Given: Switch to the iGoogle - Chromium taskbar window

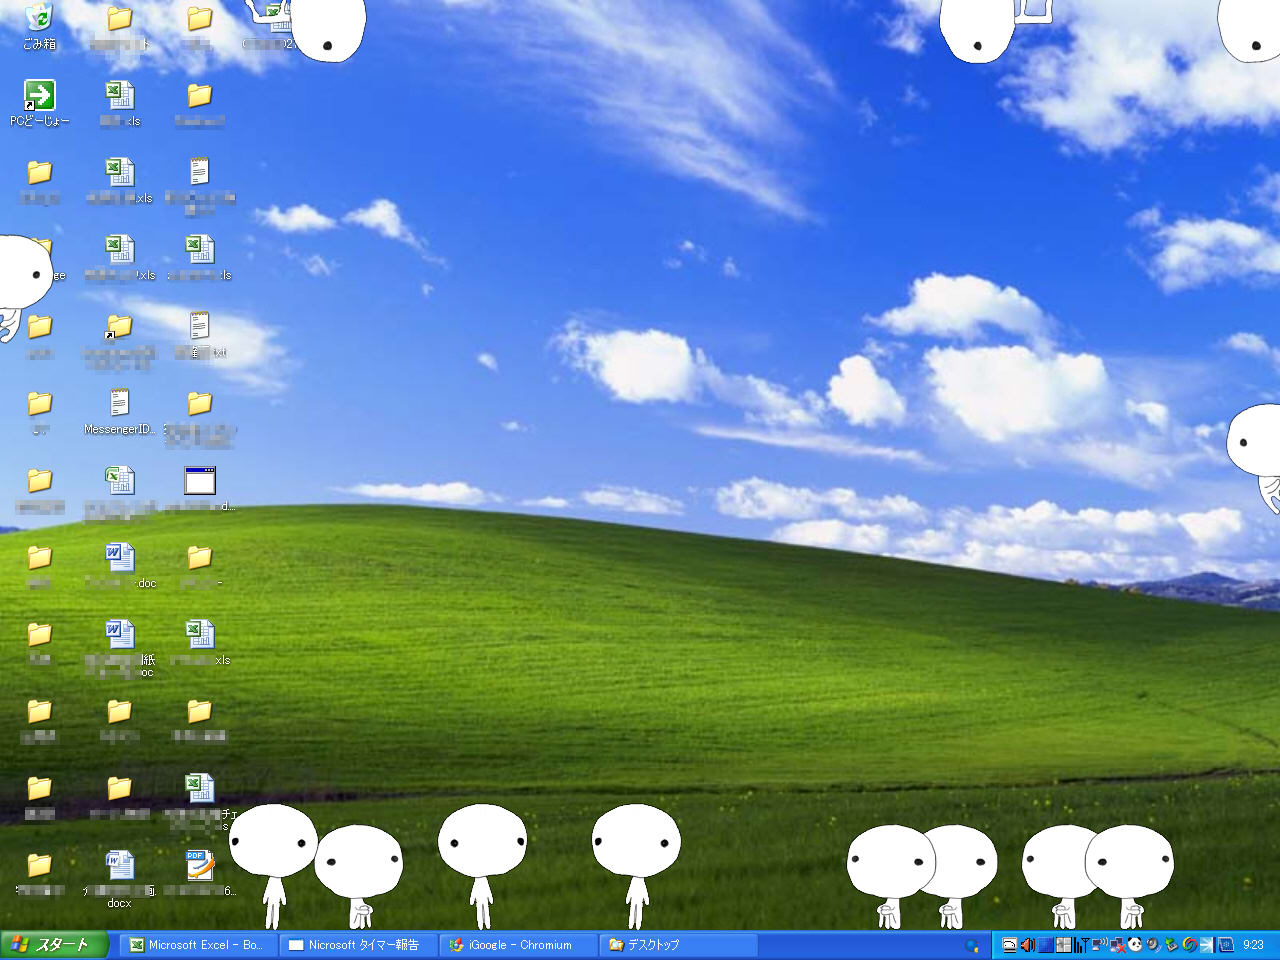Looking at the screenshot, I should point(518,945).
